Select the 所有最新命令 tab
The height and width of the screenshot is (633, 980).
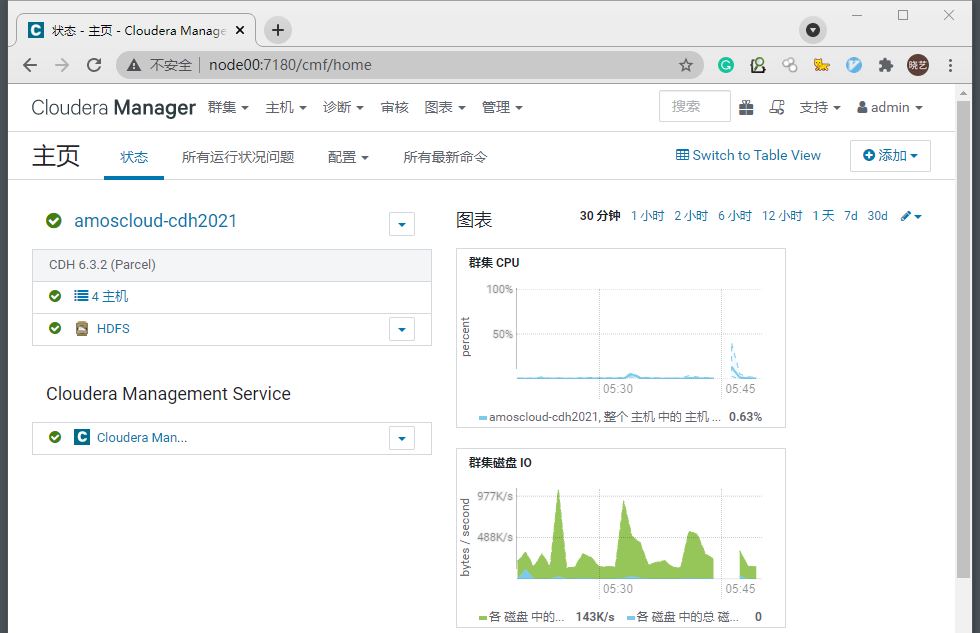point(445,157)
